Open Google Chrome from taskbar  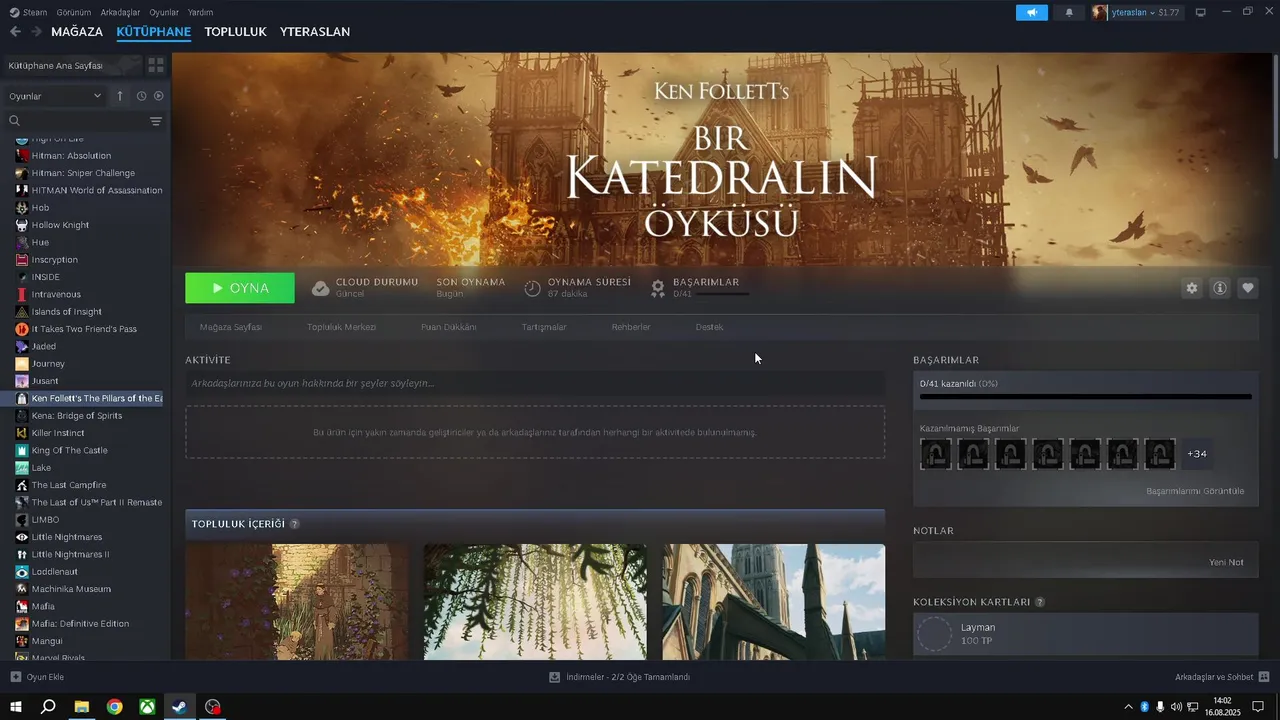coord(114,707)
